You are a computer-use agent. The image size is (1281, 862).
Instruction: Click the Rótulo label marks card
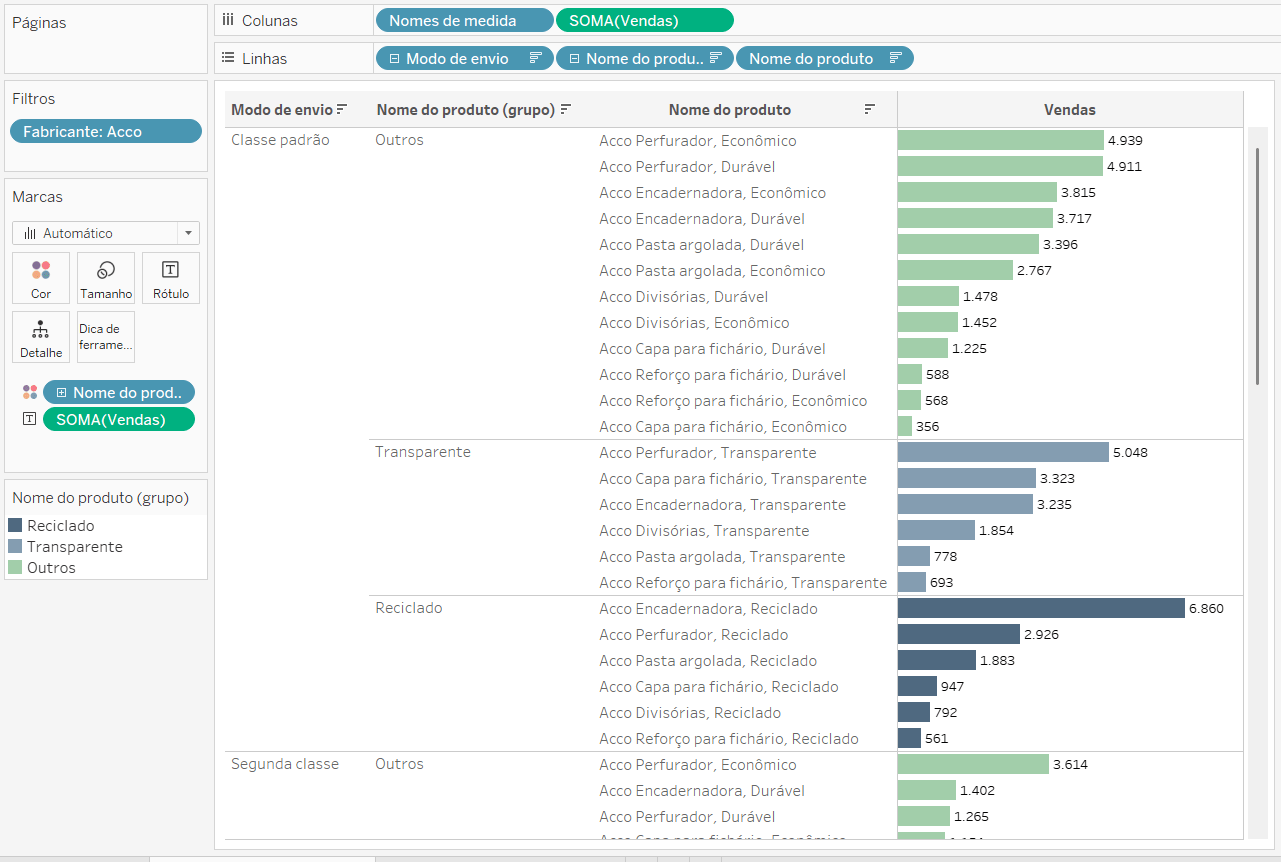click(171, 277)
